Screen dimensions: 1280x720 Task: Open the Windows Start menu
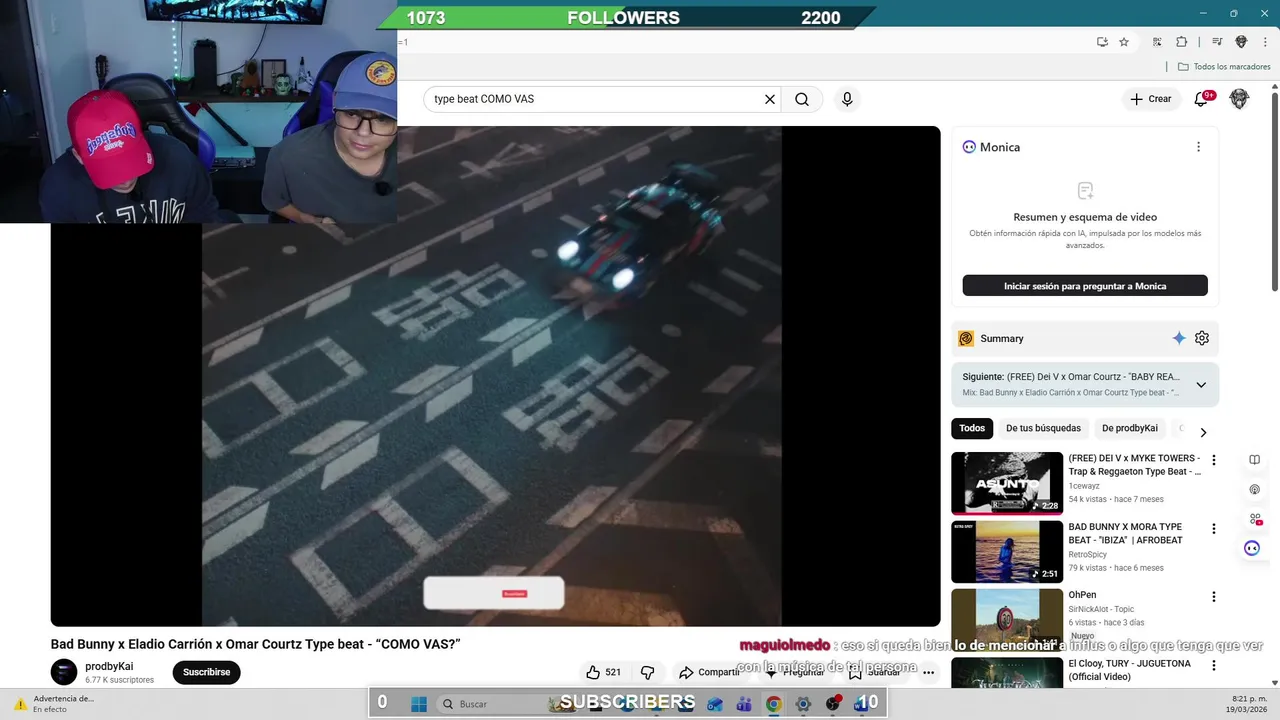click(x=418, y=703)
